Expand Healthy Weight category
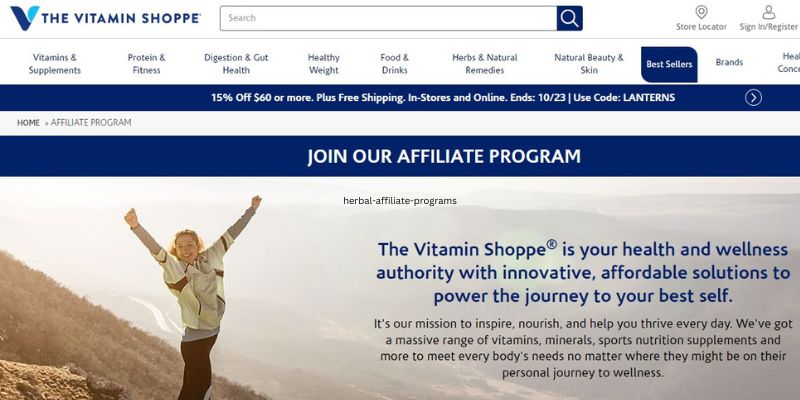Screen dimensions: 800x400 pyautogui.click(x=323, y=64)
